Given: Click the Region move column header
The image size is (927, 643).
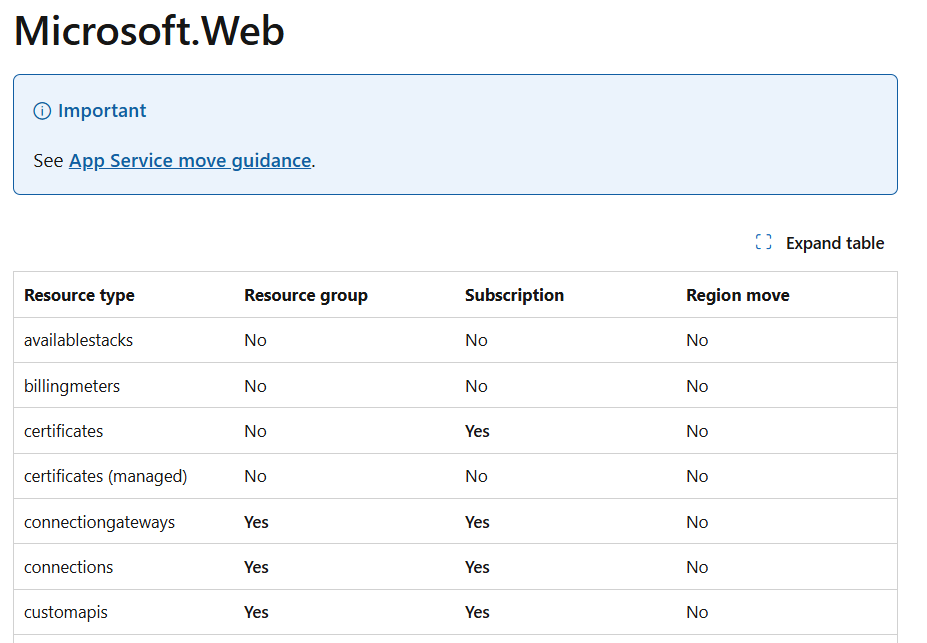Looking at the screenshot, I should pyautogui.click(x=737, y=295).
